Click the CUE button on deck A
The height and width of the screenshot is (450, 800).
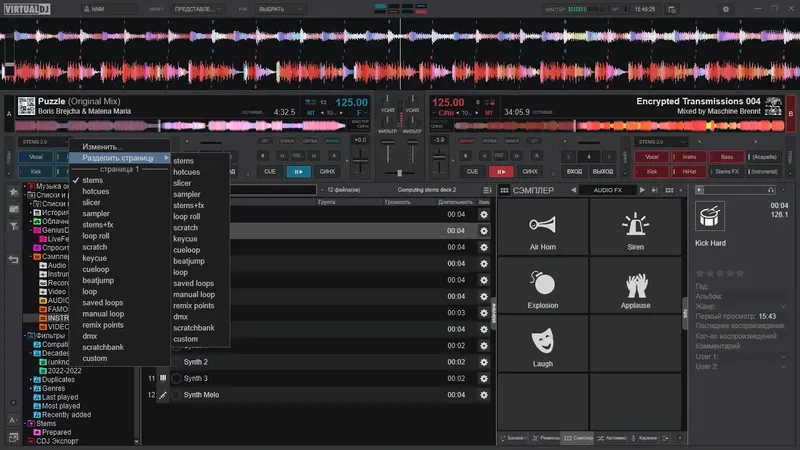pyautogui.click(x=269, y=171)
